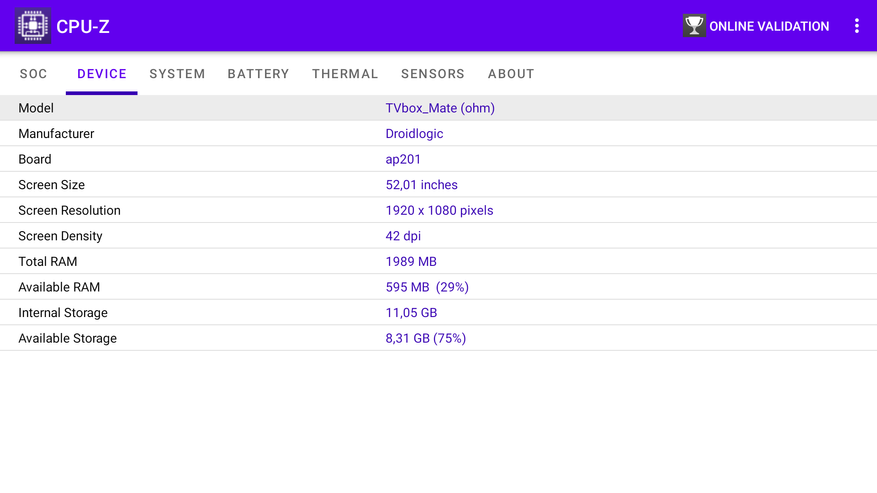Select the ap201 board value
Viewport: 877px width, 493px height.
403,159
